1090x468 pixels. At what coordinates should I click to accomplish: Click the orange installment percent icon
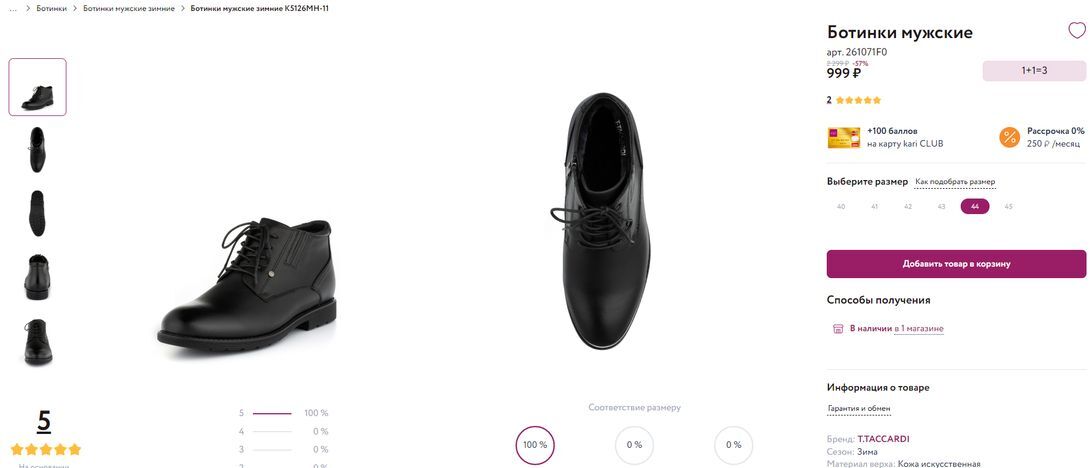1009,137
